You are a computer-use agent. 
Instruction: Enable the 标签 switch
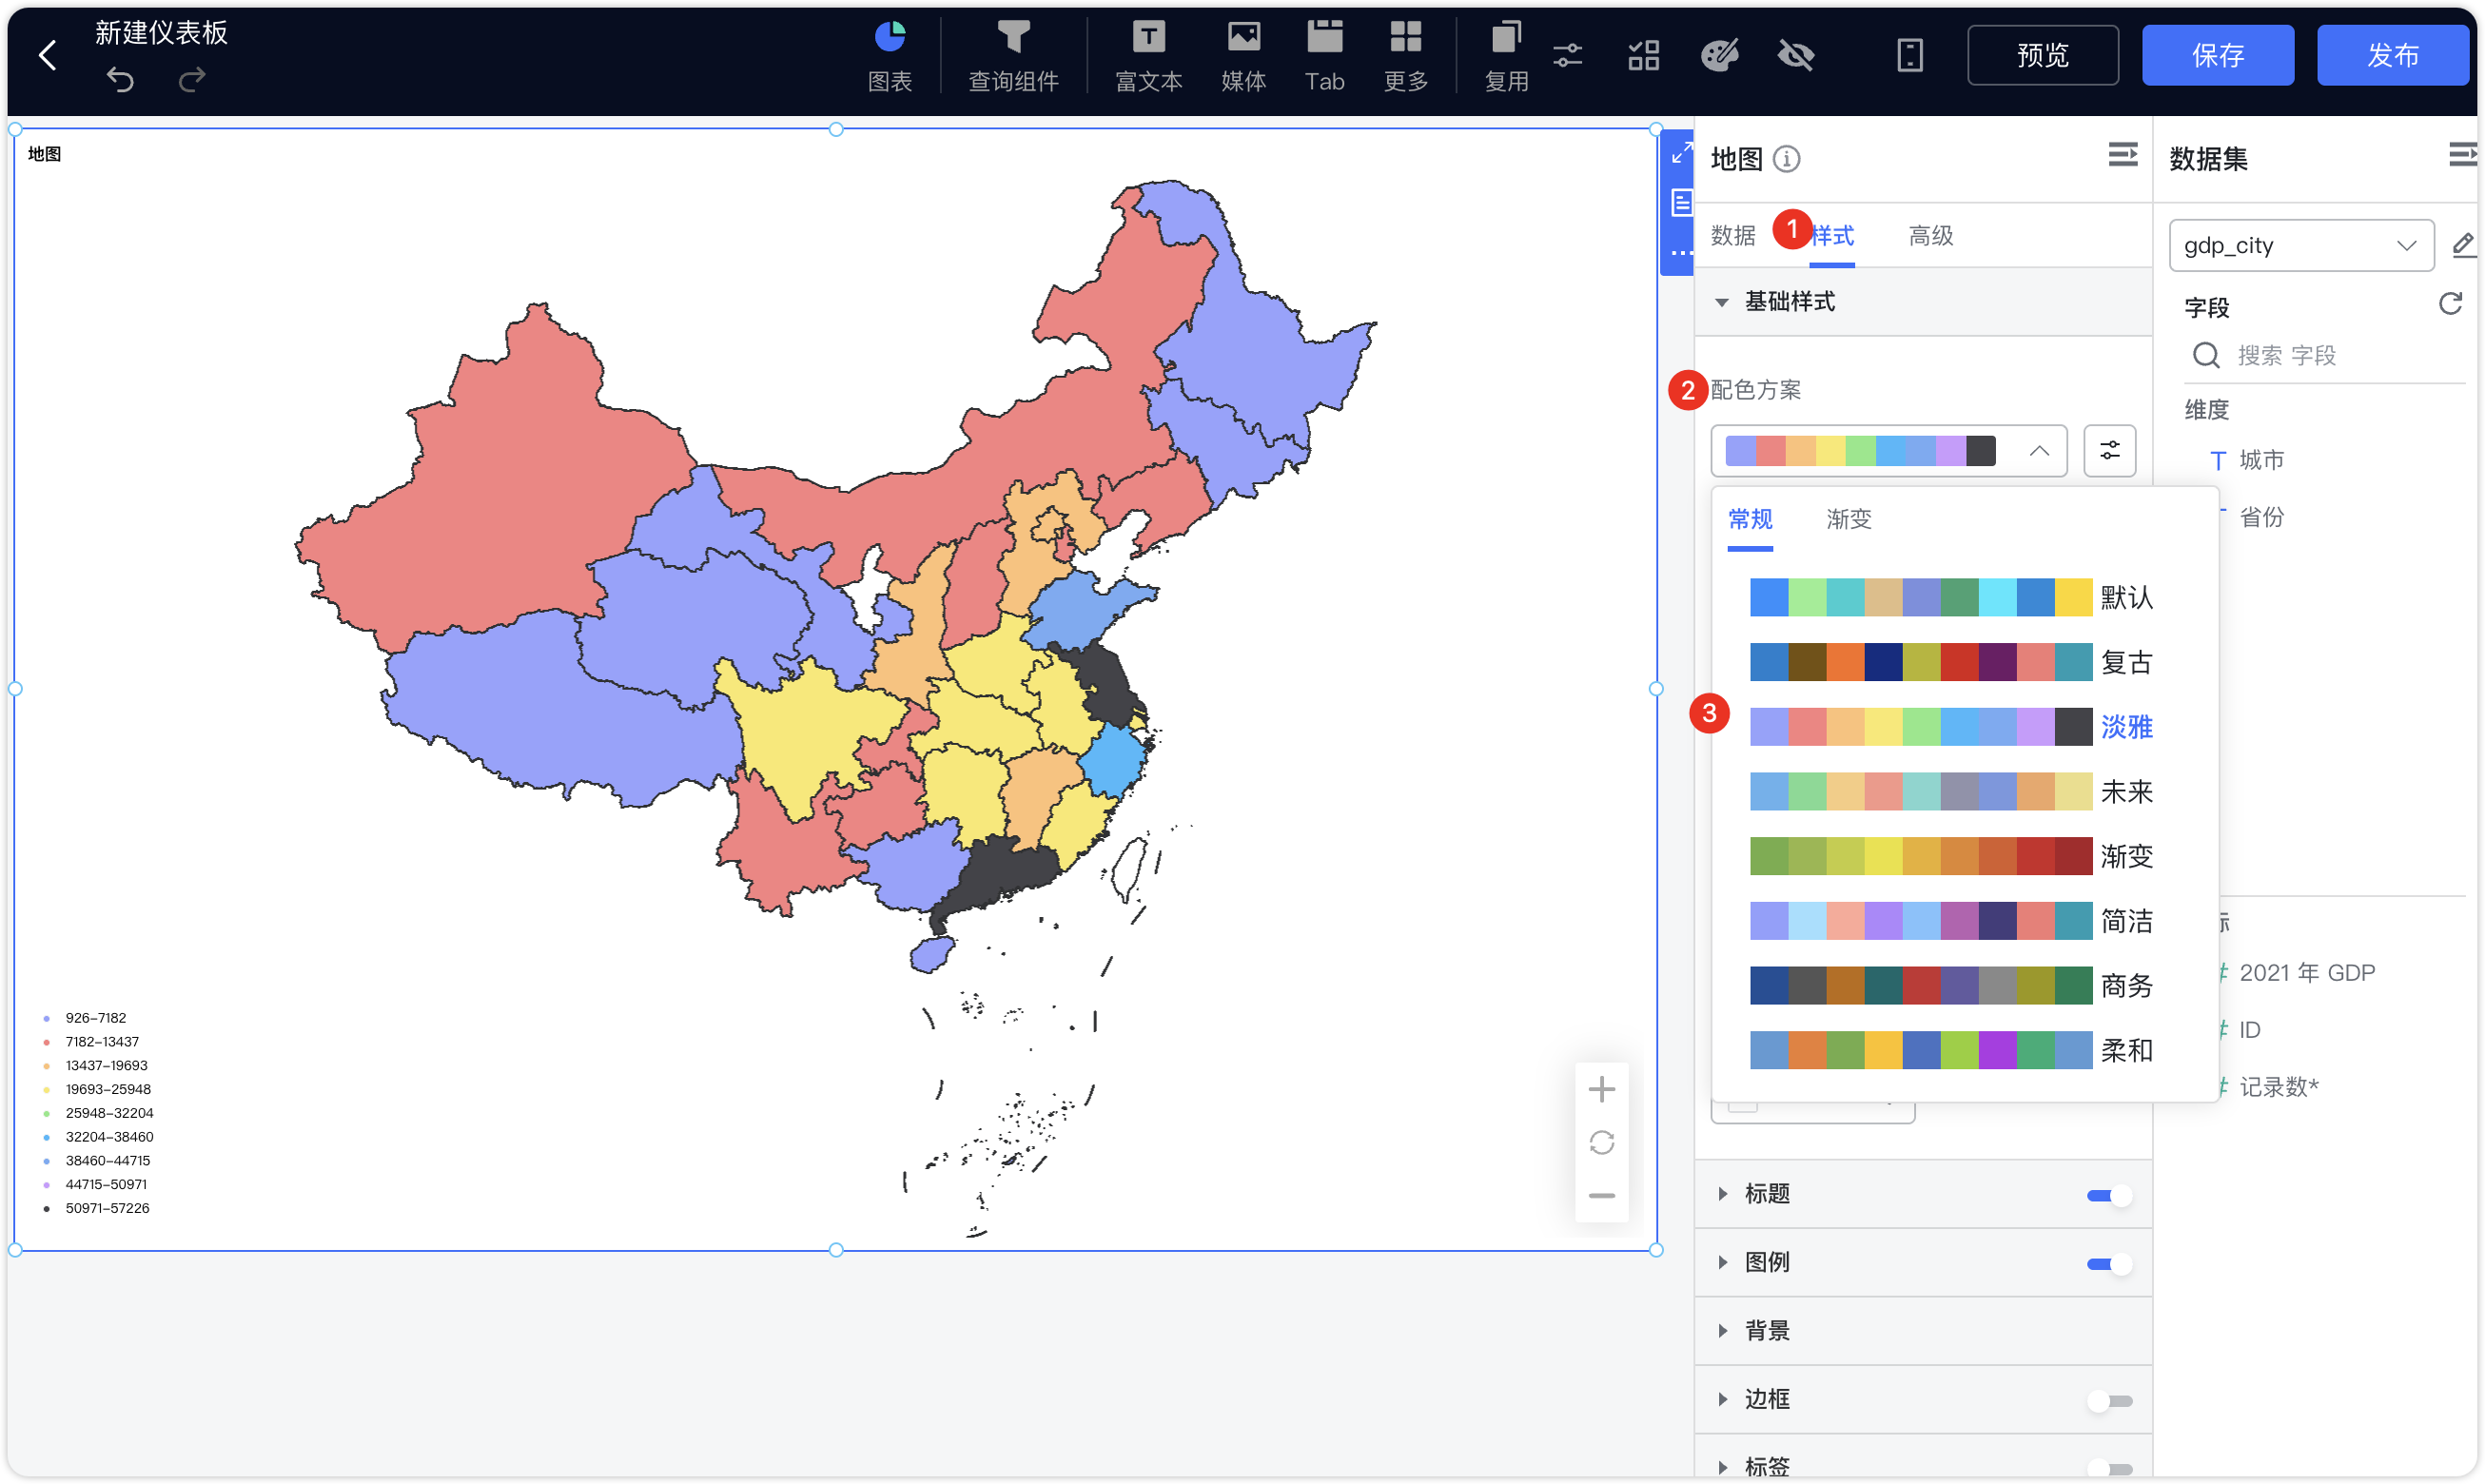2108,1469
